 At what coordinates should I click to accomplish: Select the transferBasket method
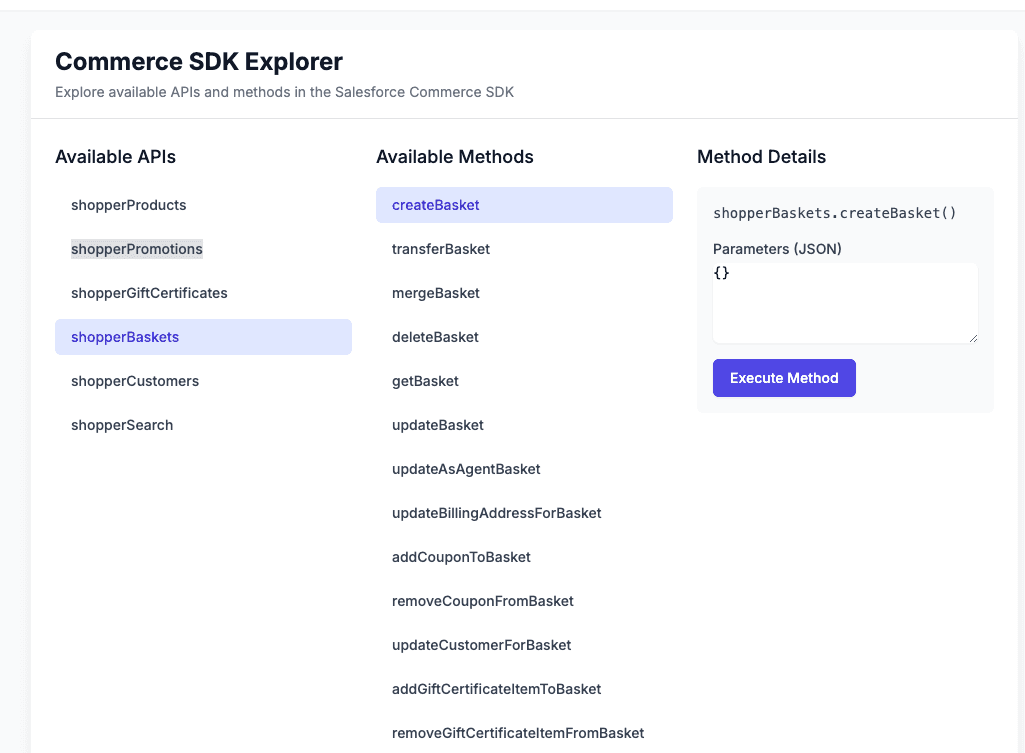(524, 249)
